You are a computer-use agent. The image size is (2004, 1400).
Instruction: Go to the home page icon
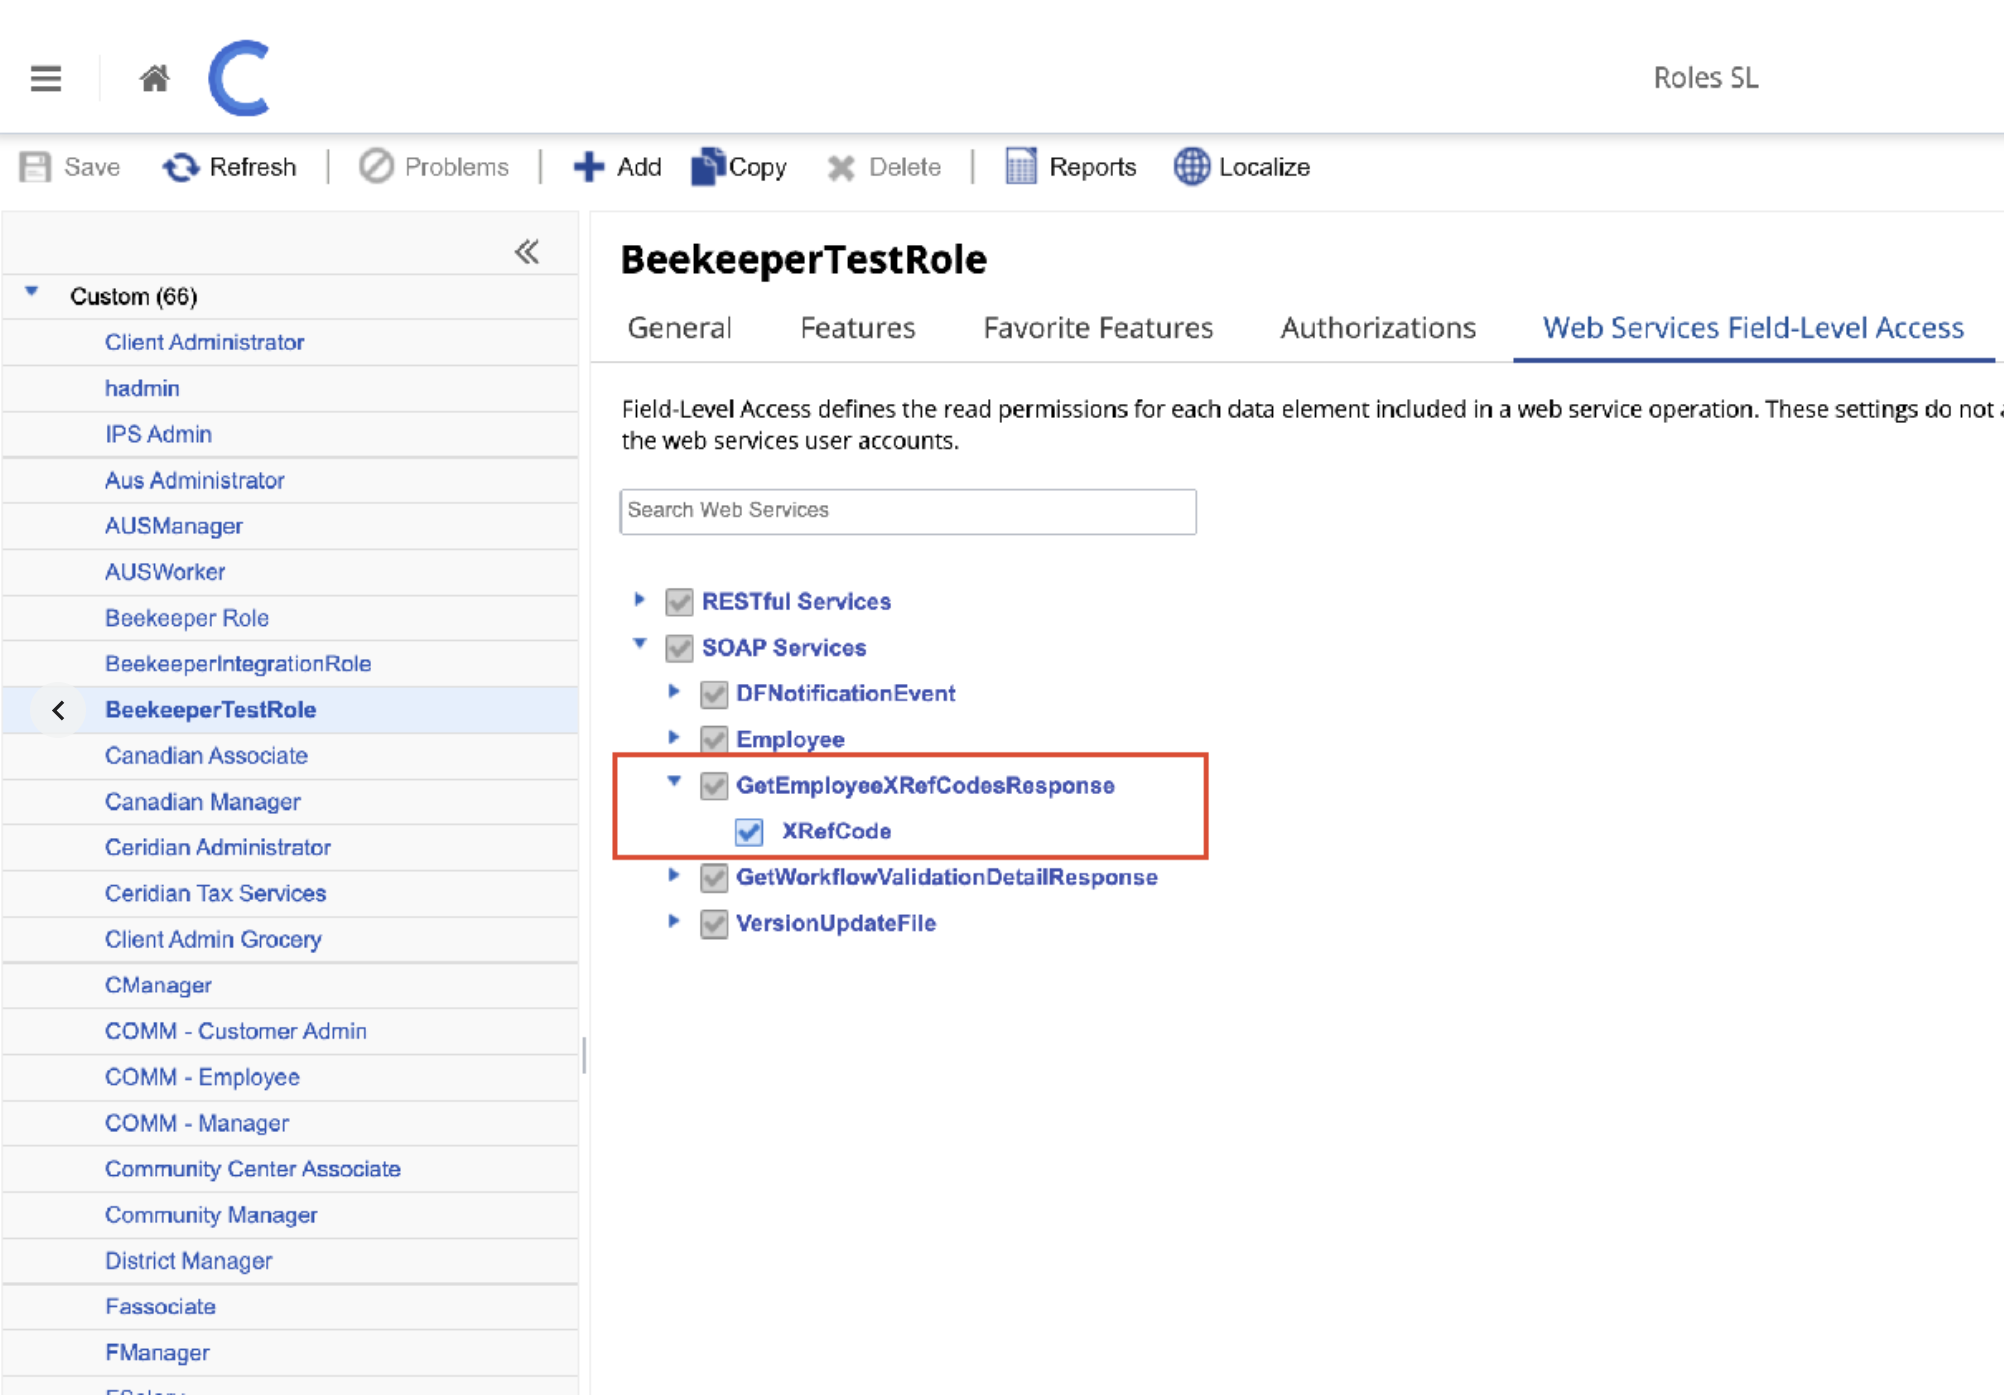[x=154, y=78]
